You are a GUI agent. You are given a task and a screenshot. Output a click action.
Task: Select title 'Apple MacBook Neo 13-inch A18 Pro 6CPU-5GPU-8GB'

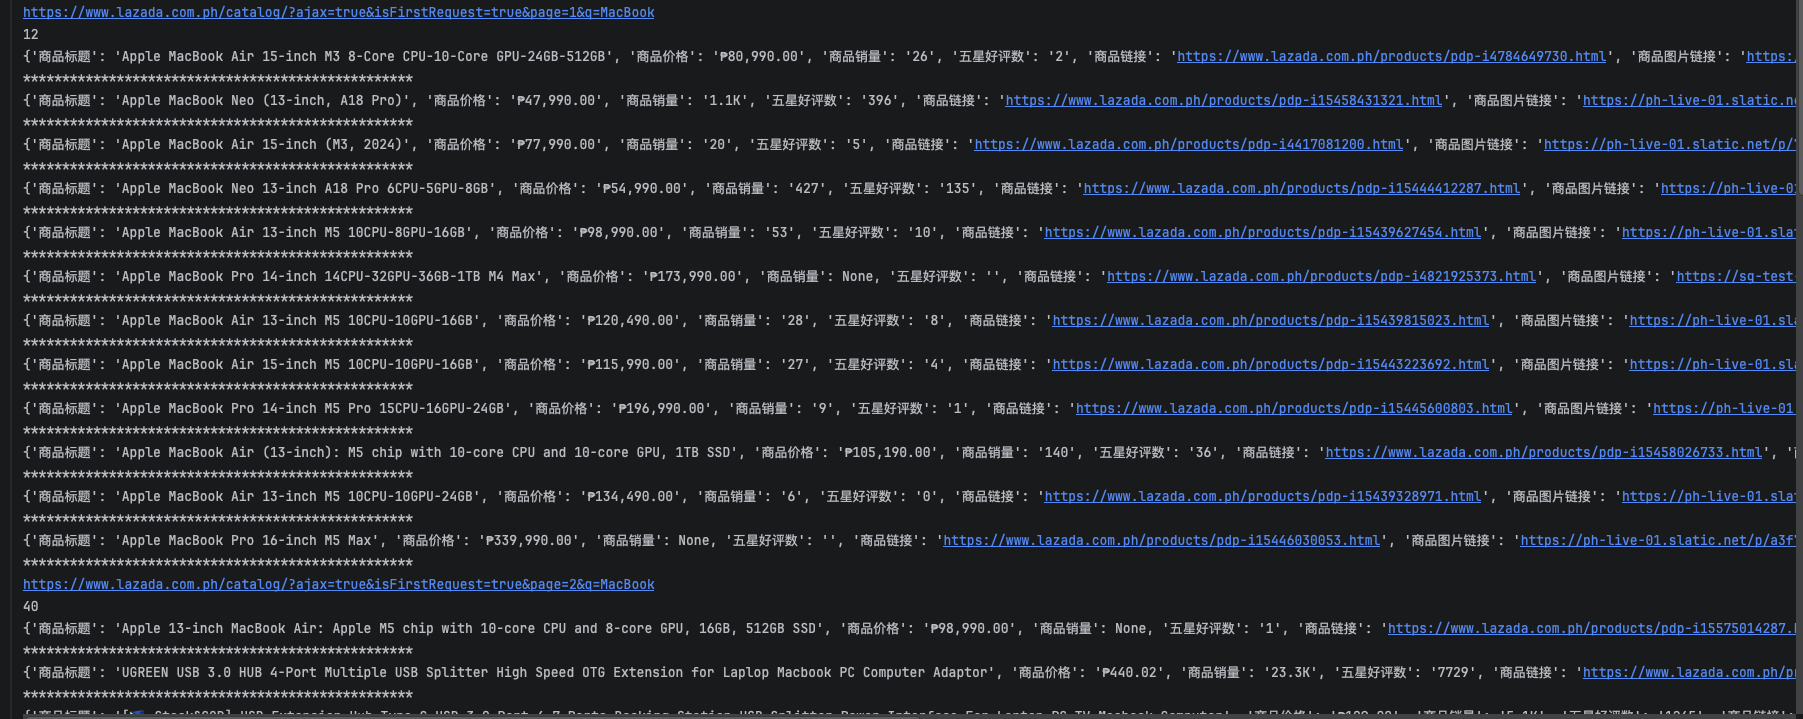pyautogui.click(x=305, y=189)
